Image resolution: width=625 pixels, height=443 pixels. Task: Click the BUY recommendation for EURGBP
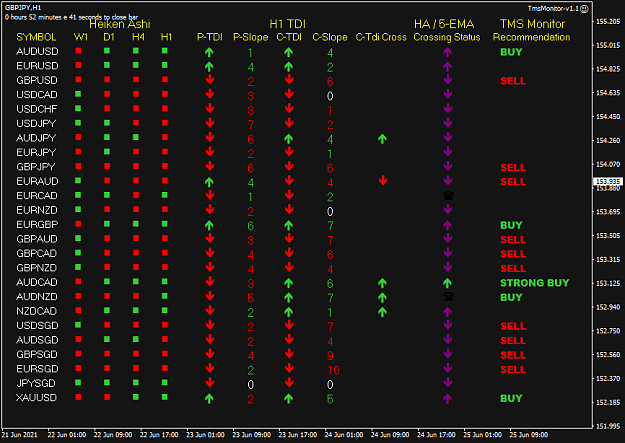511,225
